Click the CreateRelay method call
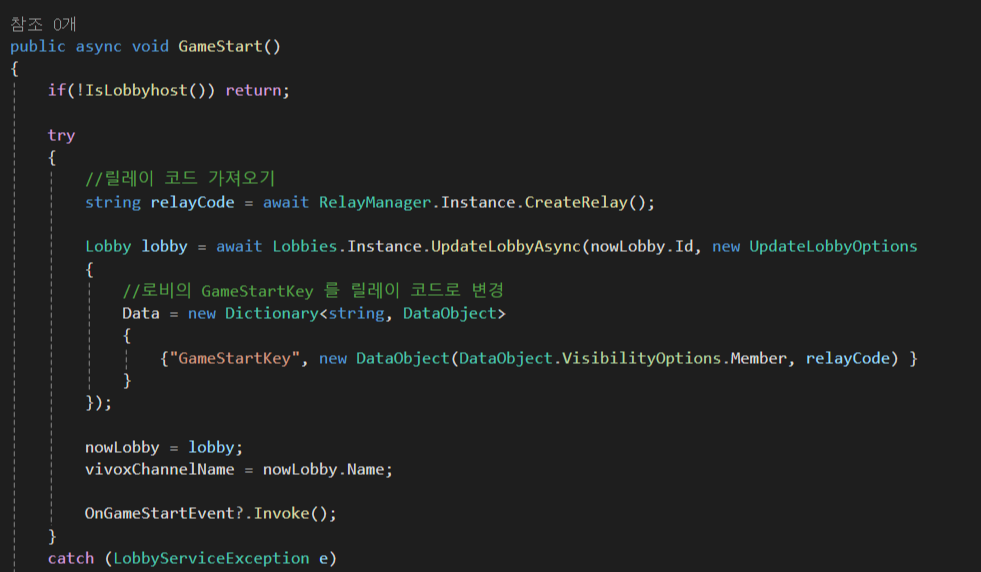Screen dimensions: 981x572 (x=576, y=202)
